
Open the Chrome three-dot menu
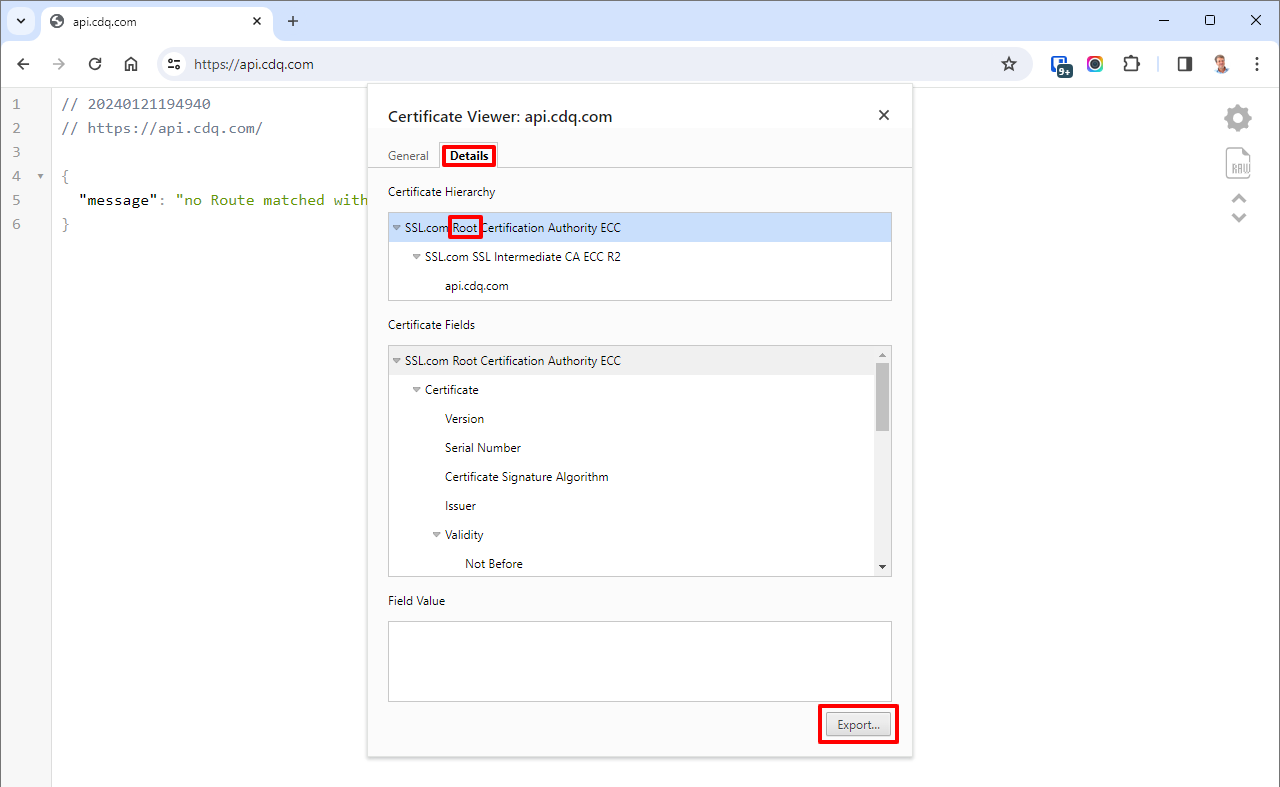click(x=1257, y=64)
